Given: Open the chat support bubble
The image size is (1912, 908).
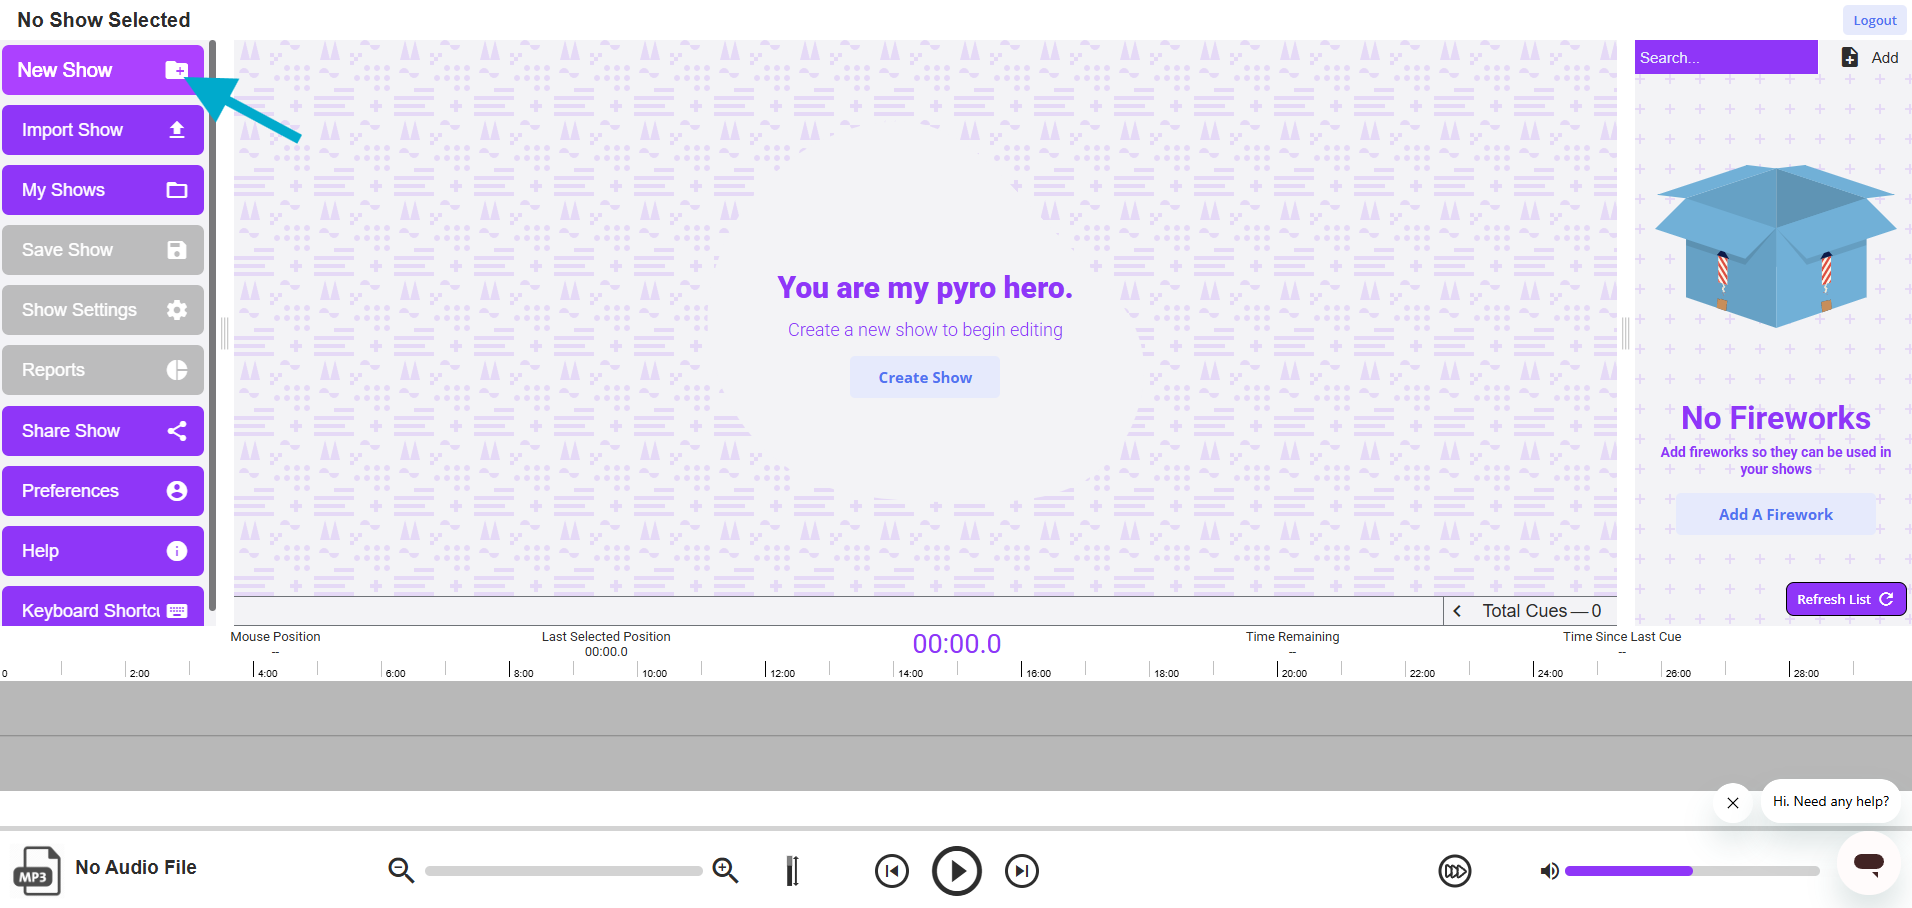Looking at the screenshot, I should click(x=1868, y=863).
